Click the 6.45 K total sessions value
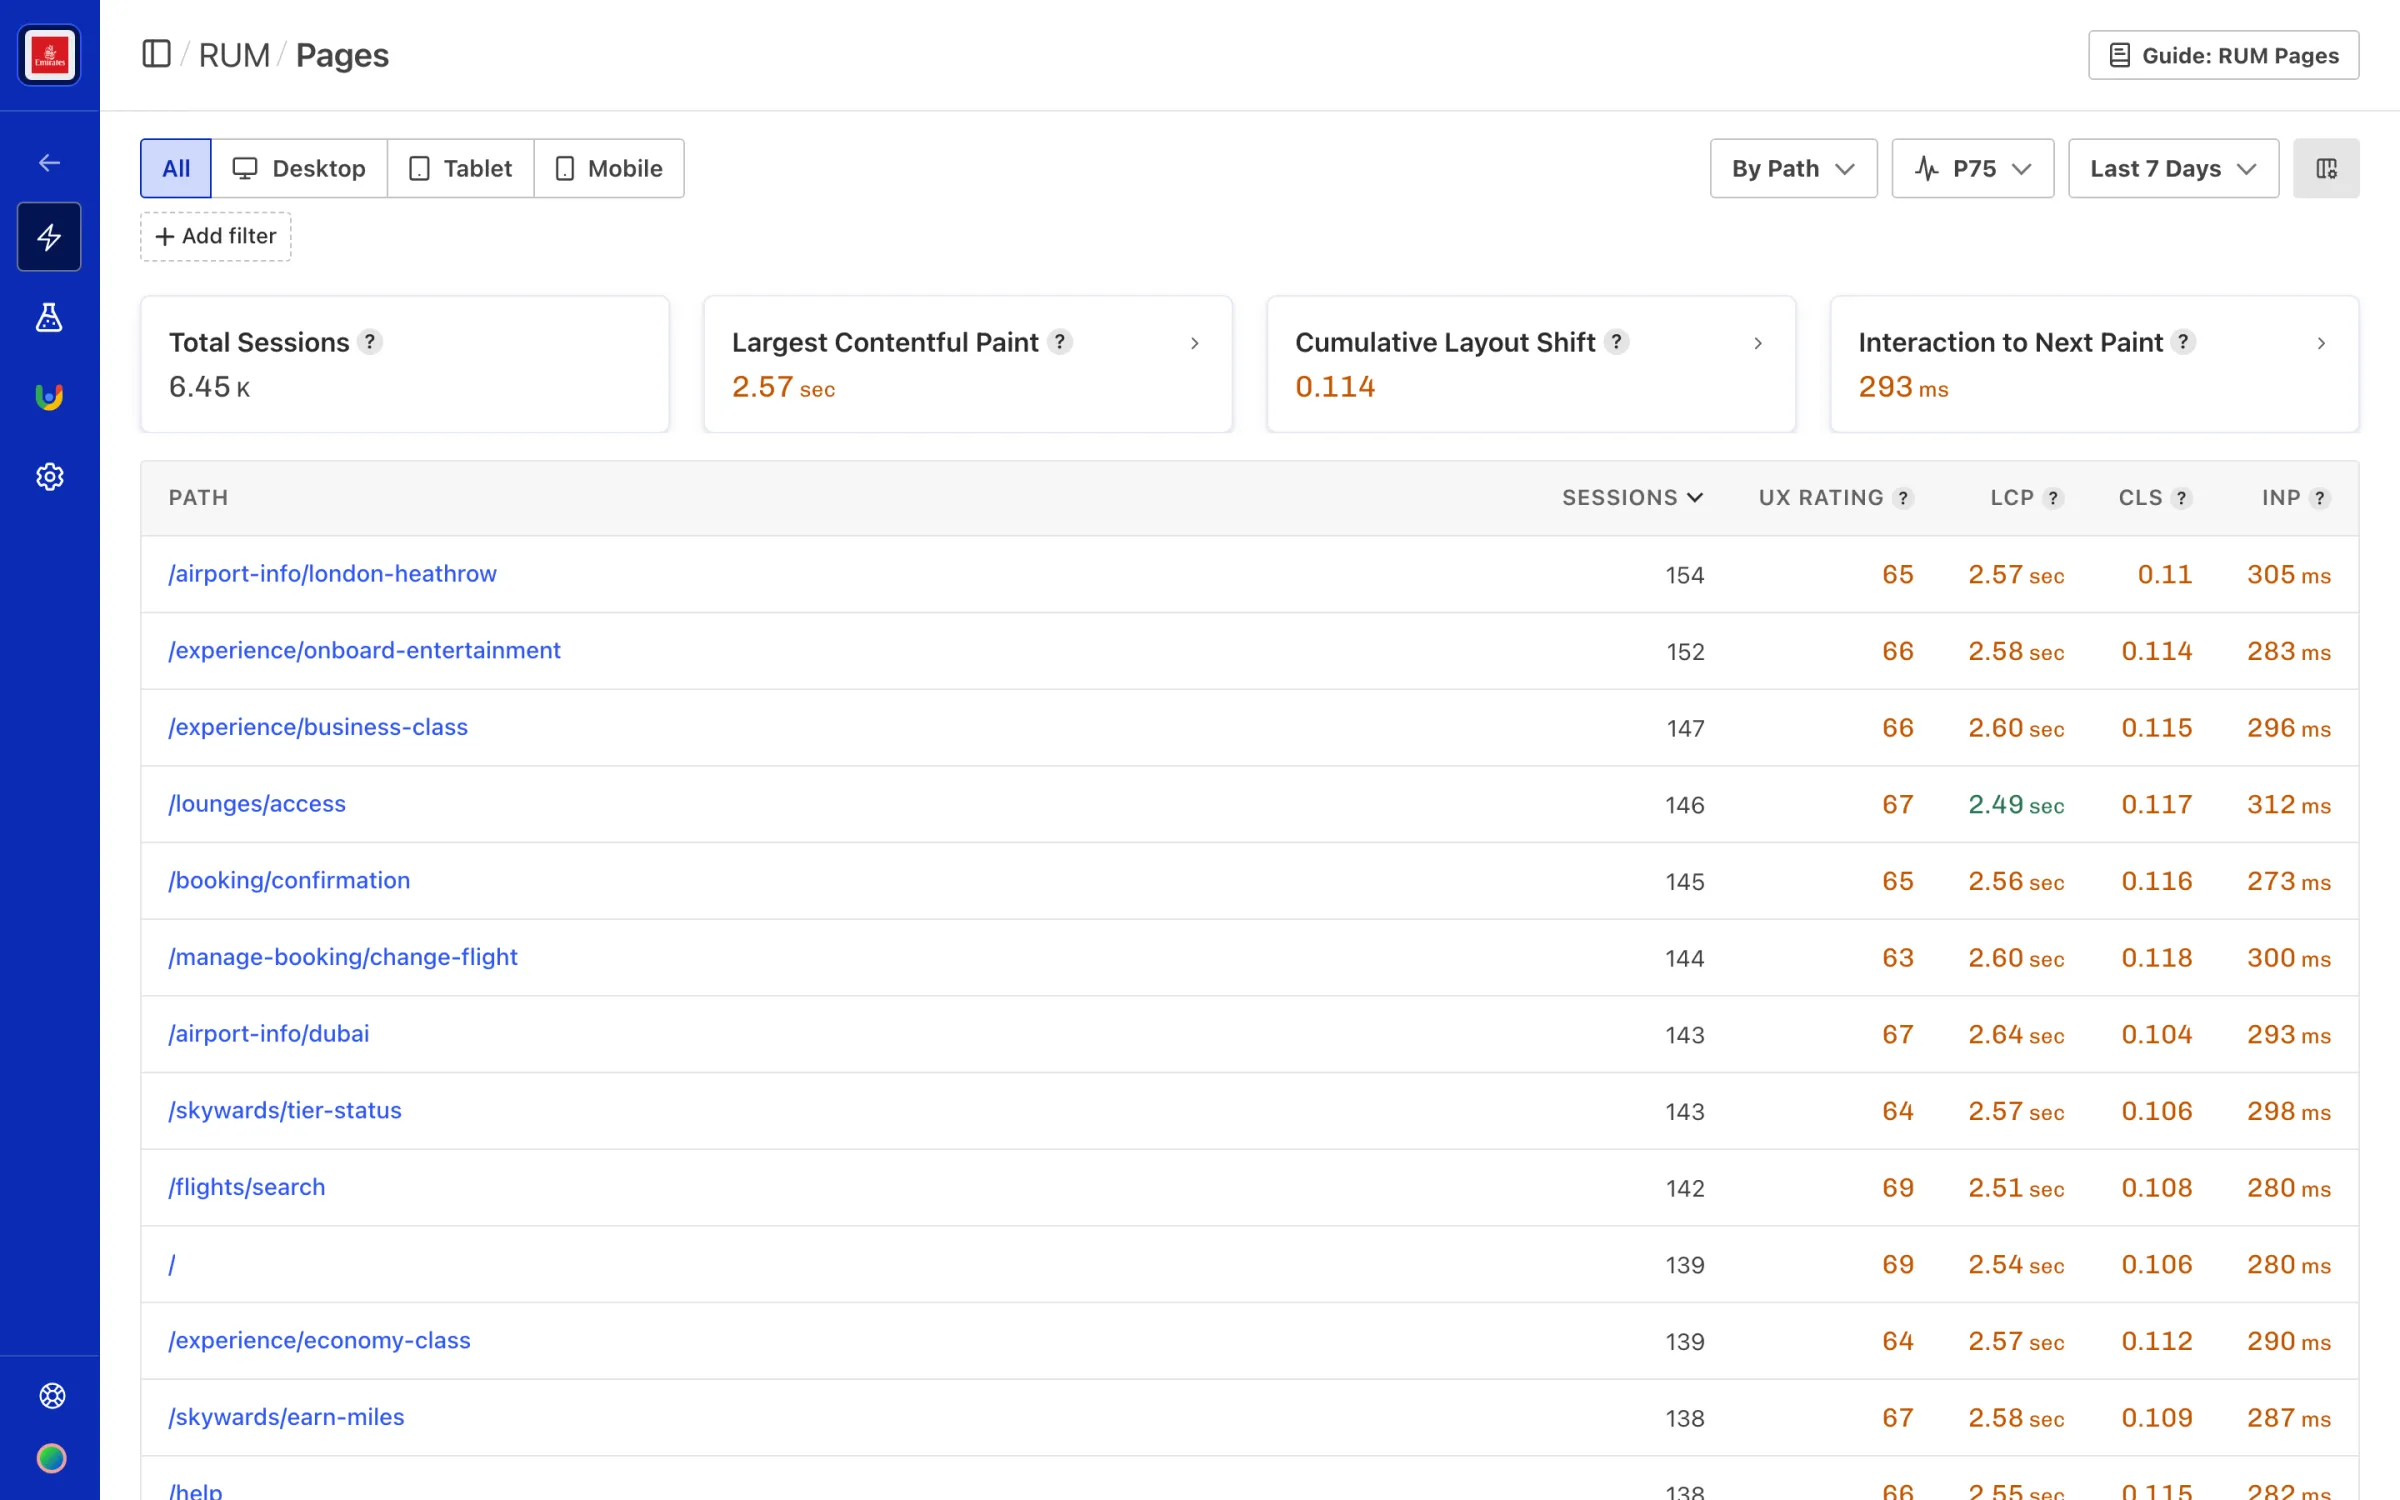Image resolution: width=2400 pixels, height=1500 pixels. [209, 387]
